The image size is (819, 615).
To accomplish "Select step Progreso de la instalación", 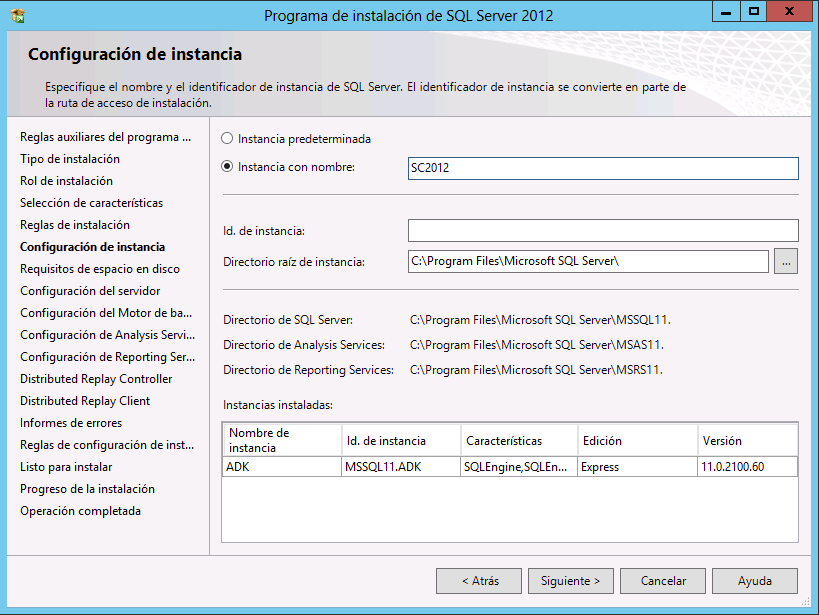I will pos(87,489).
